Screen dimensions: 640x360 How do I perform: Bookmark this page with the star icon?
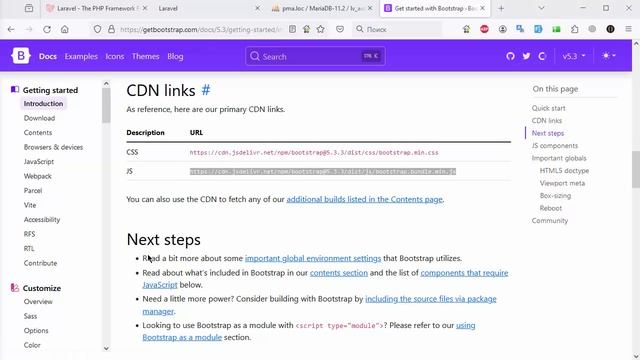tap(321, 29)
